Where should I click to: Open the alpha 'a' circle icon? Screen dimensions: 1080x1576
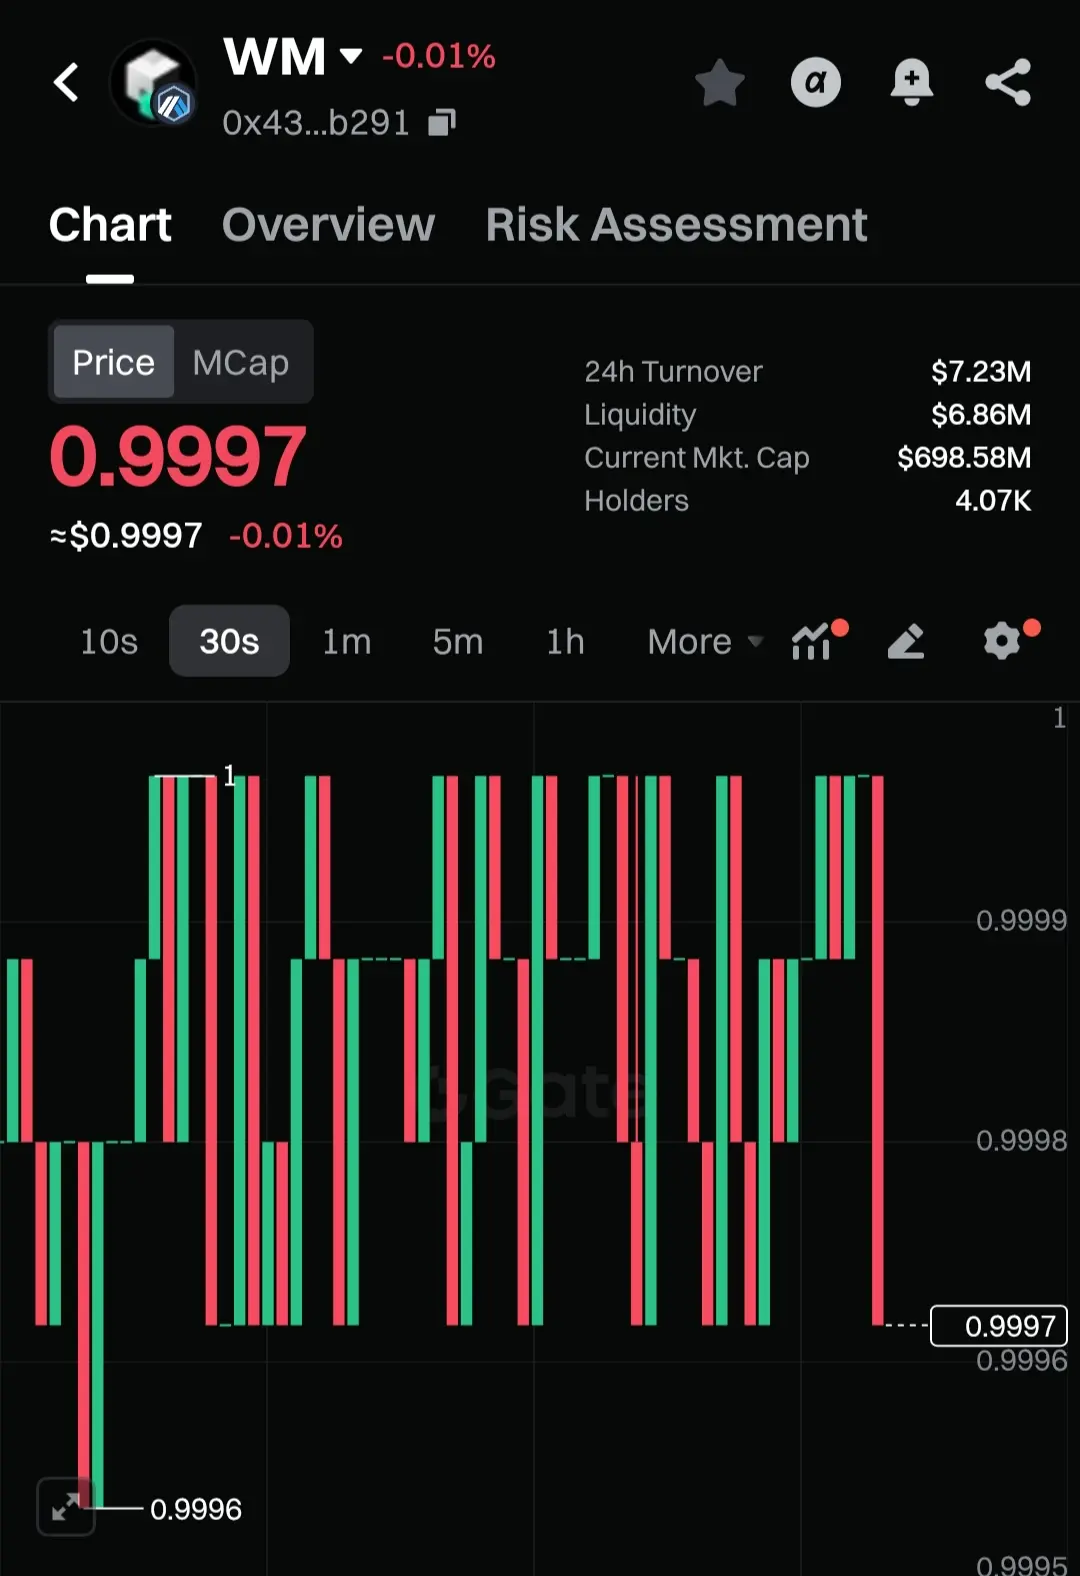coord(816,82)
